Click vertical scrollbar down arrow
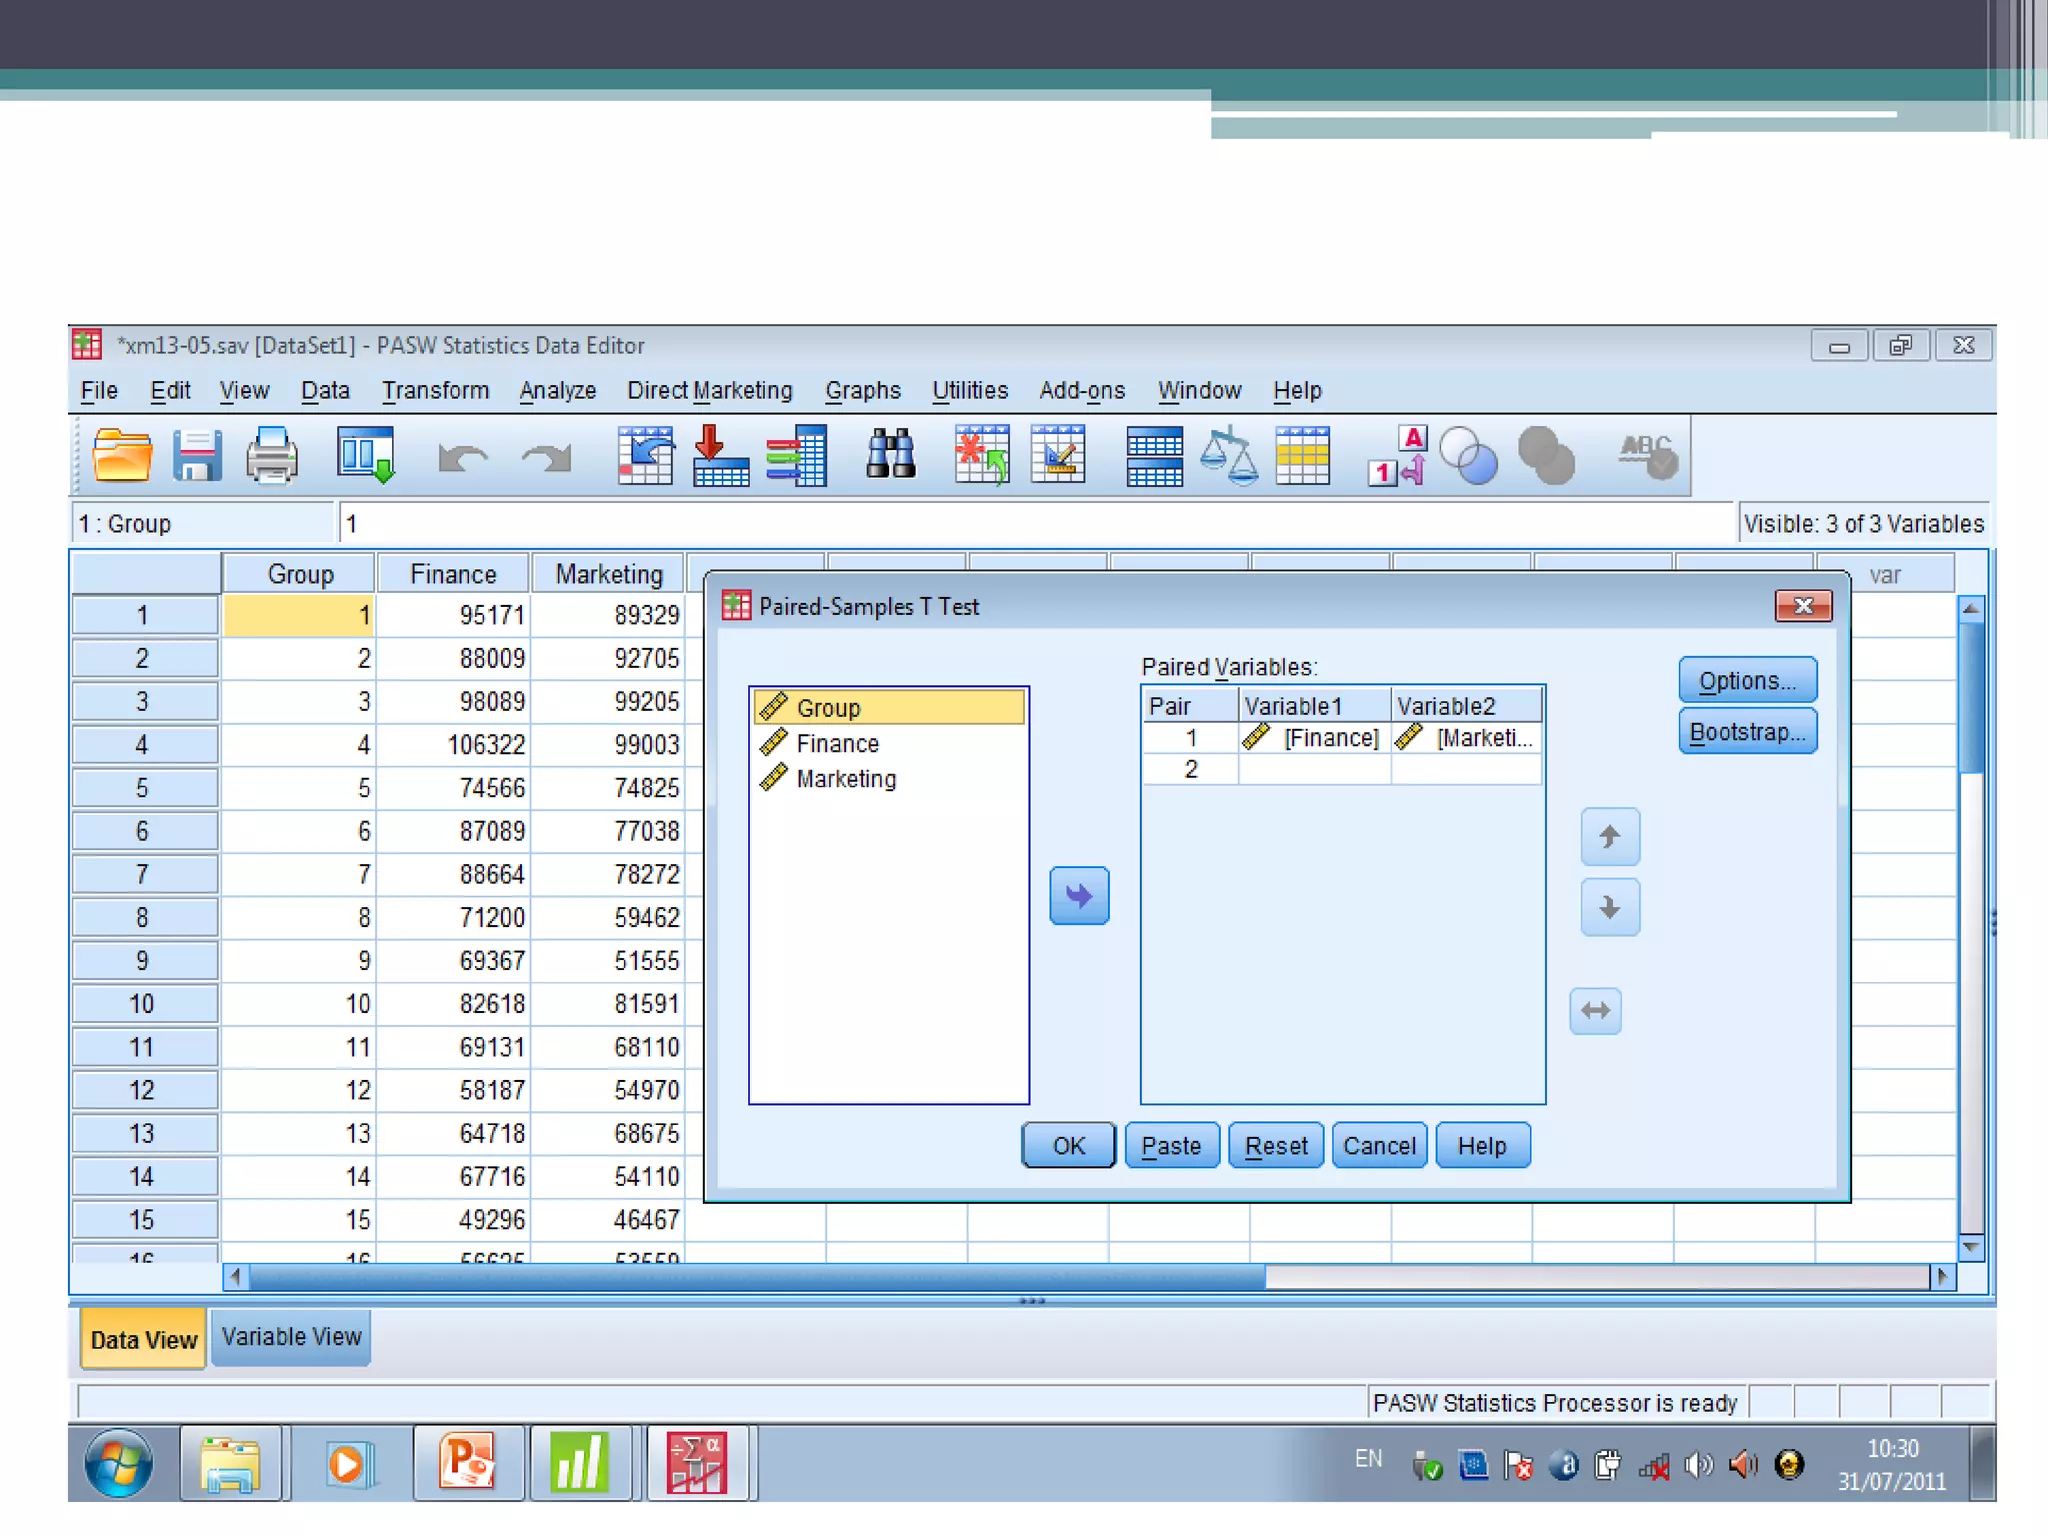 1971,1247
